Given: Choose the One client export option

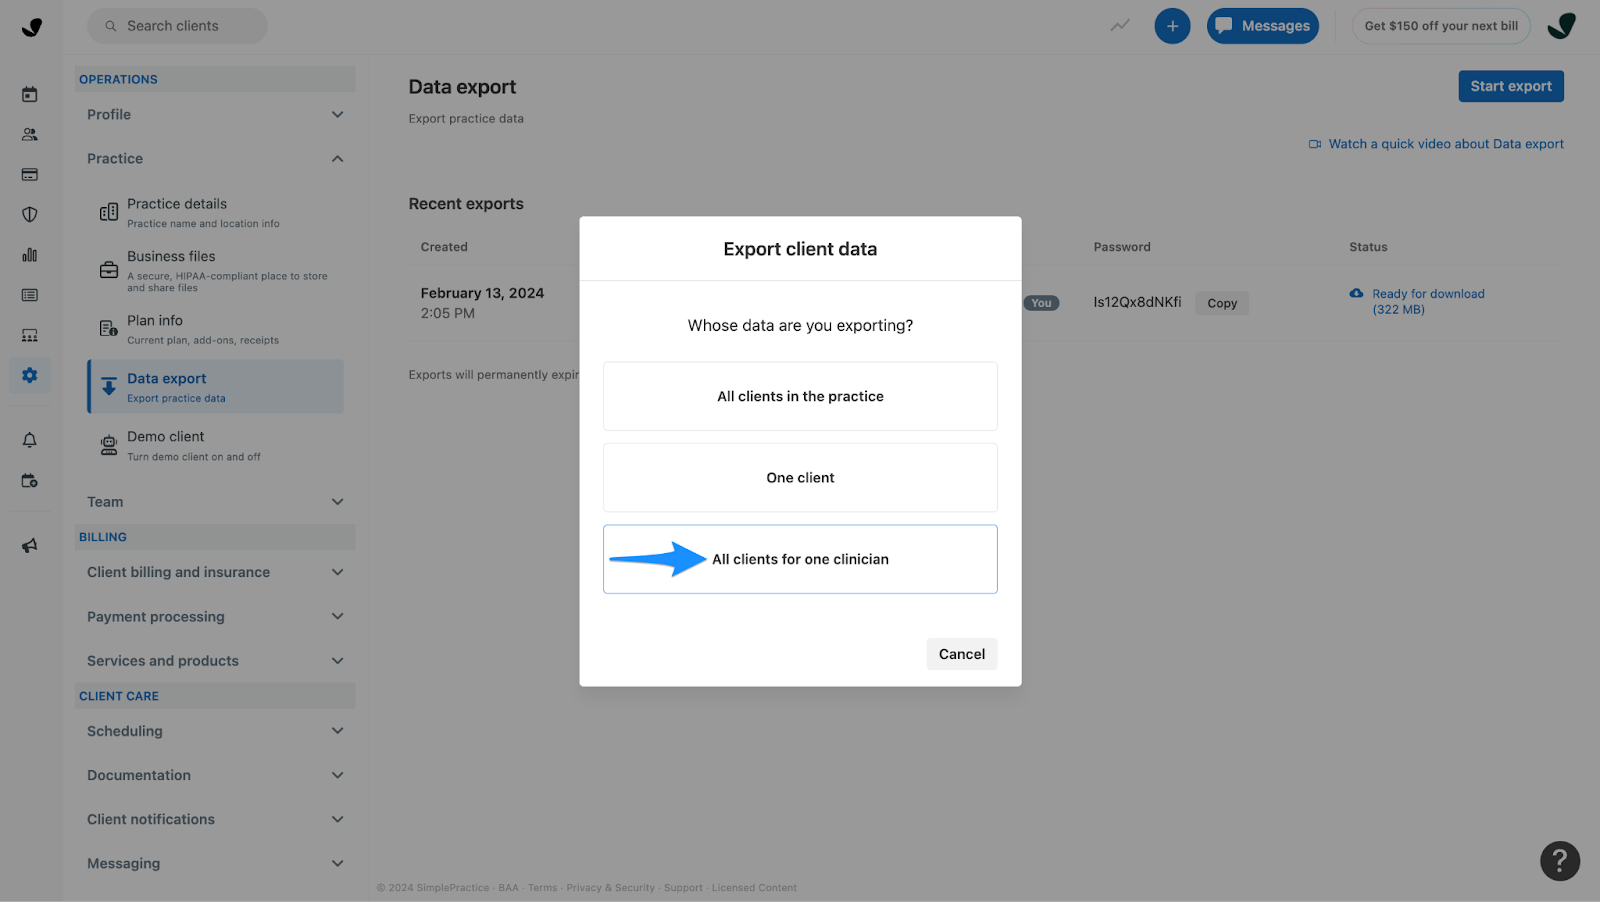Looking at the screenshot, I should pos(799,477).
